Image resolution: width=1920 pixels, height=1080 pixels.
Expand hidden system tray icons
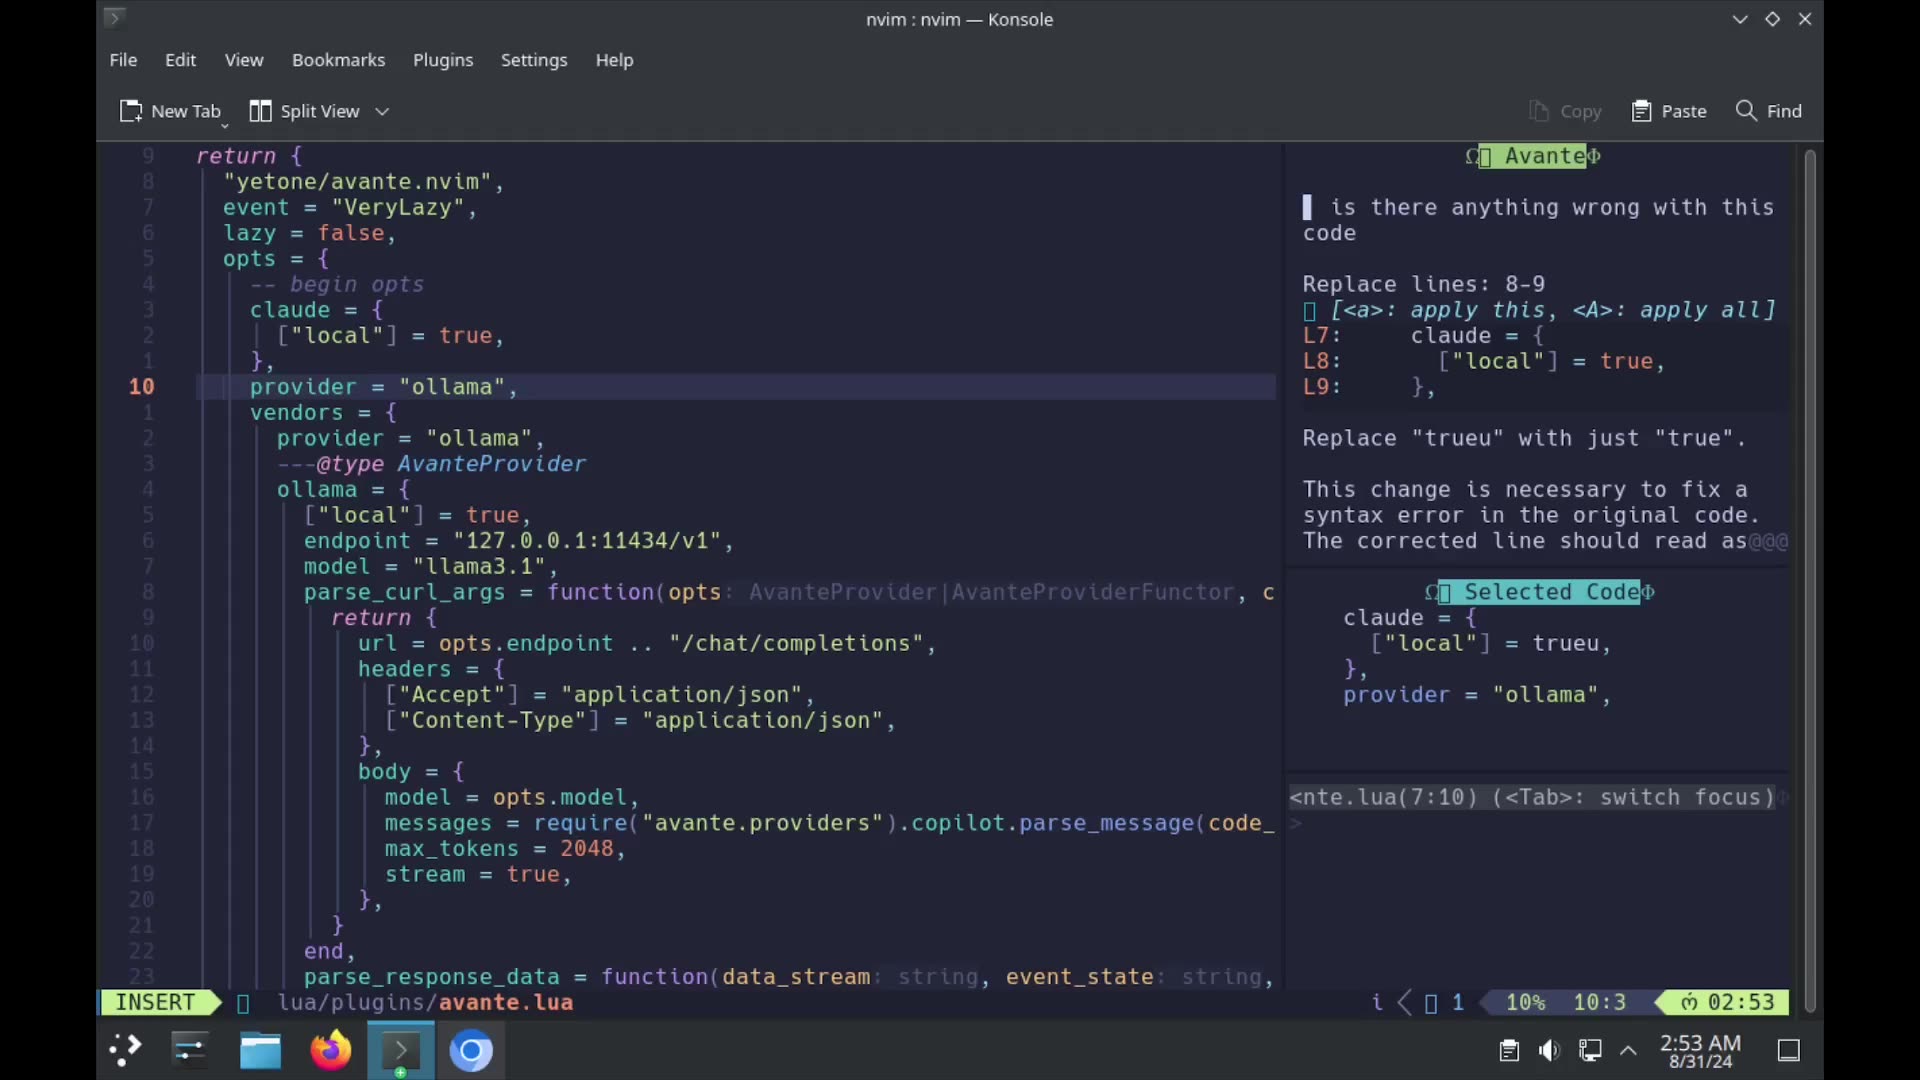coord(1629,1050)
